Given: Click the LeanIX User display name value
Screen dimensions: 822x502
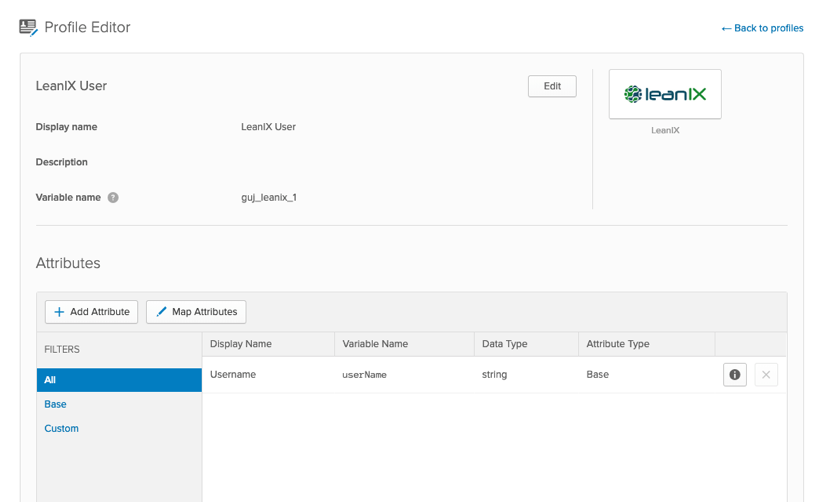Looking at the screenshot, I should pyautogui.click(x=268, y=127).
